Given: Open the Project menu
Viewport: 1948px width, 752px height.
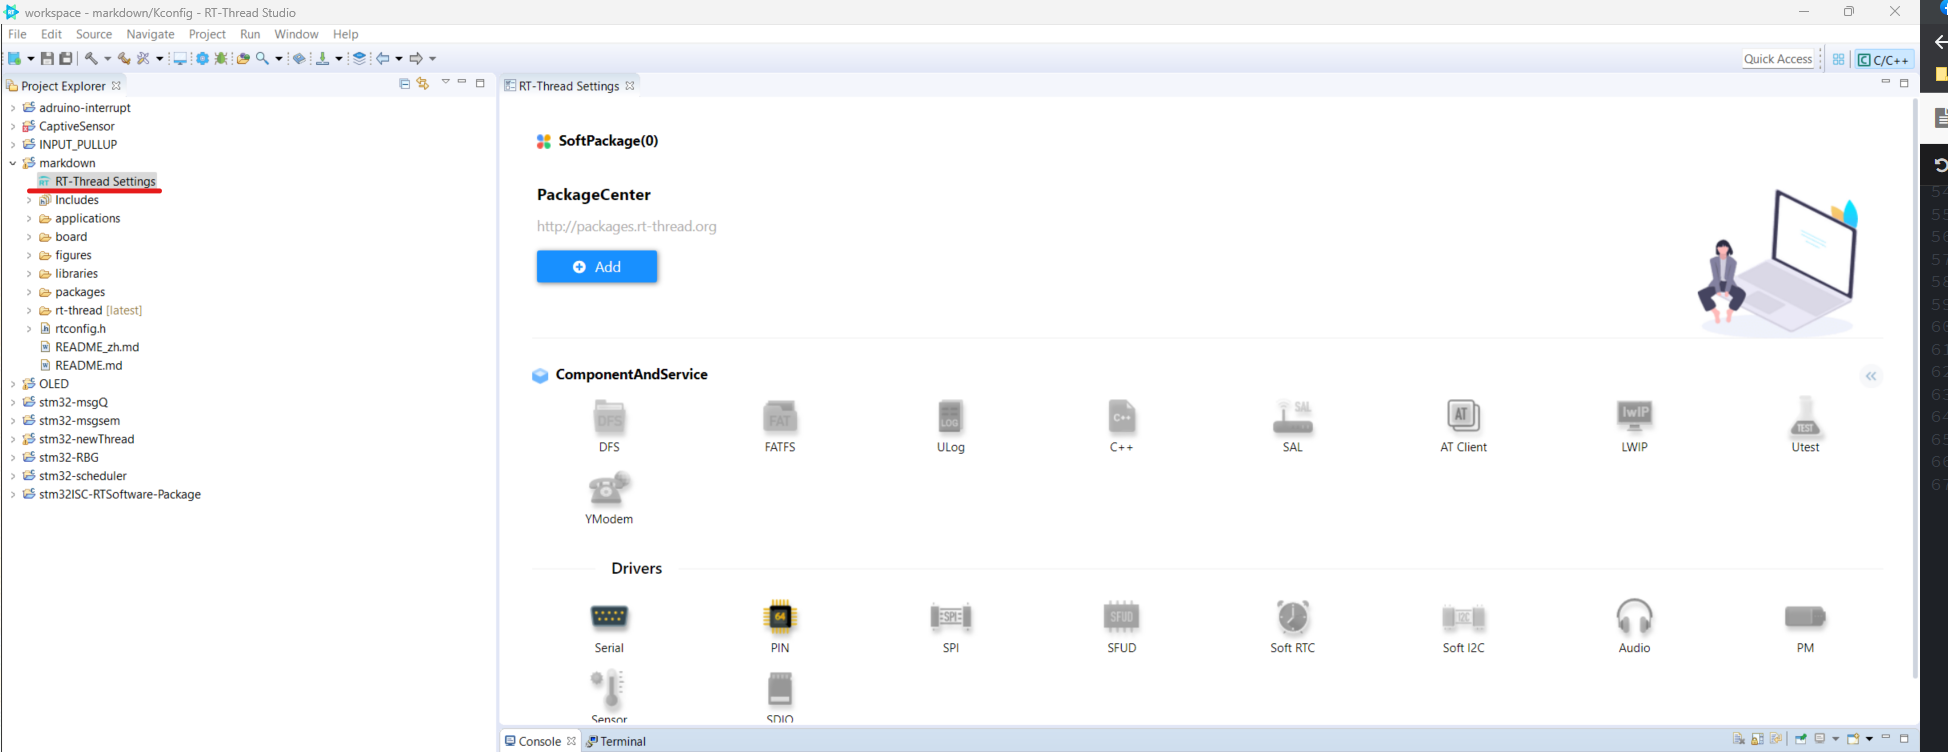Looking at the screenshot, I should click(x=207, y=34).
